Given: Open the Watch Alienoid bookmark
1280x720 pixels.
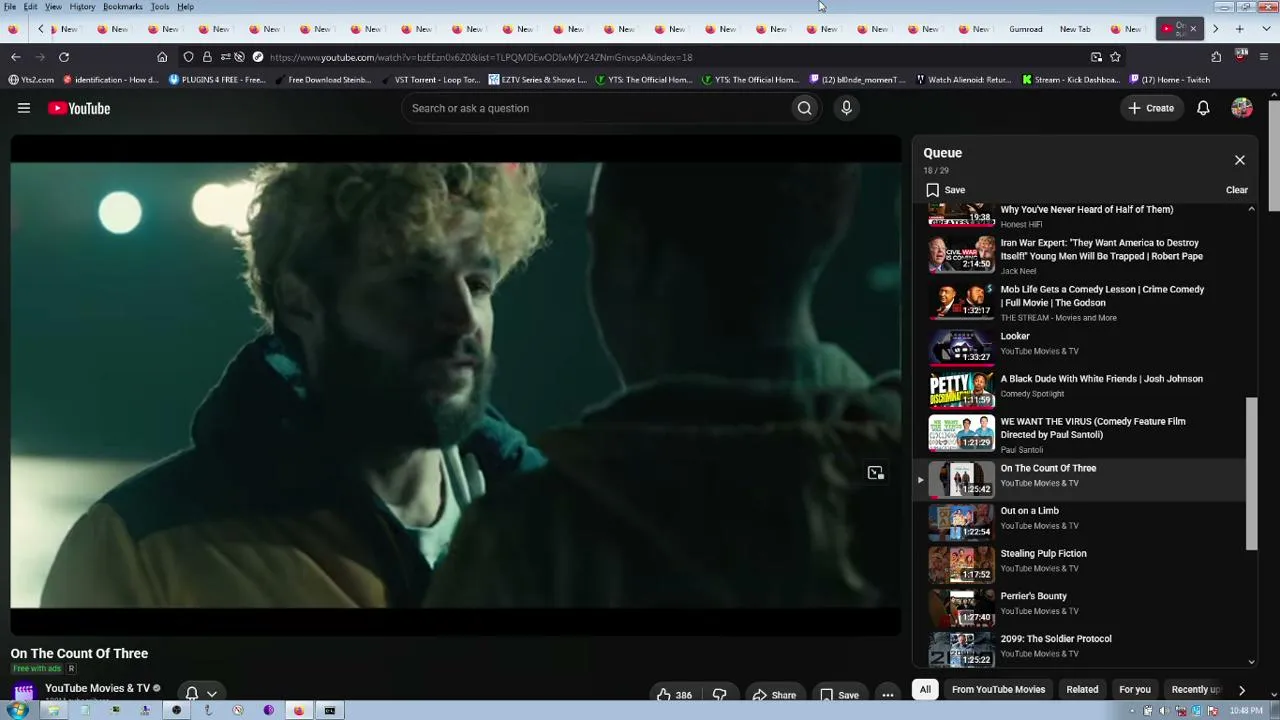Looking at the screenshot, I should 963,80.
